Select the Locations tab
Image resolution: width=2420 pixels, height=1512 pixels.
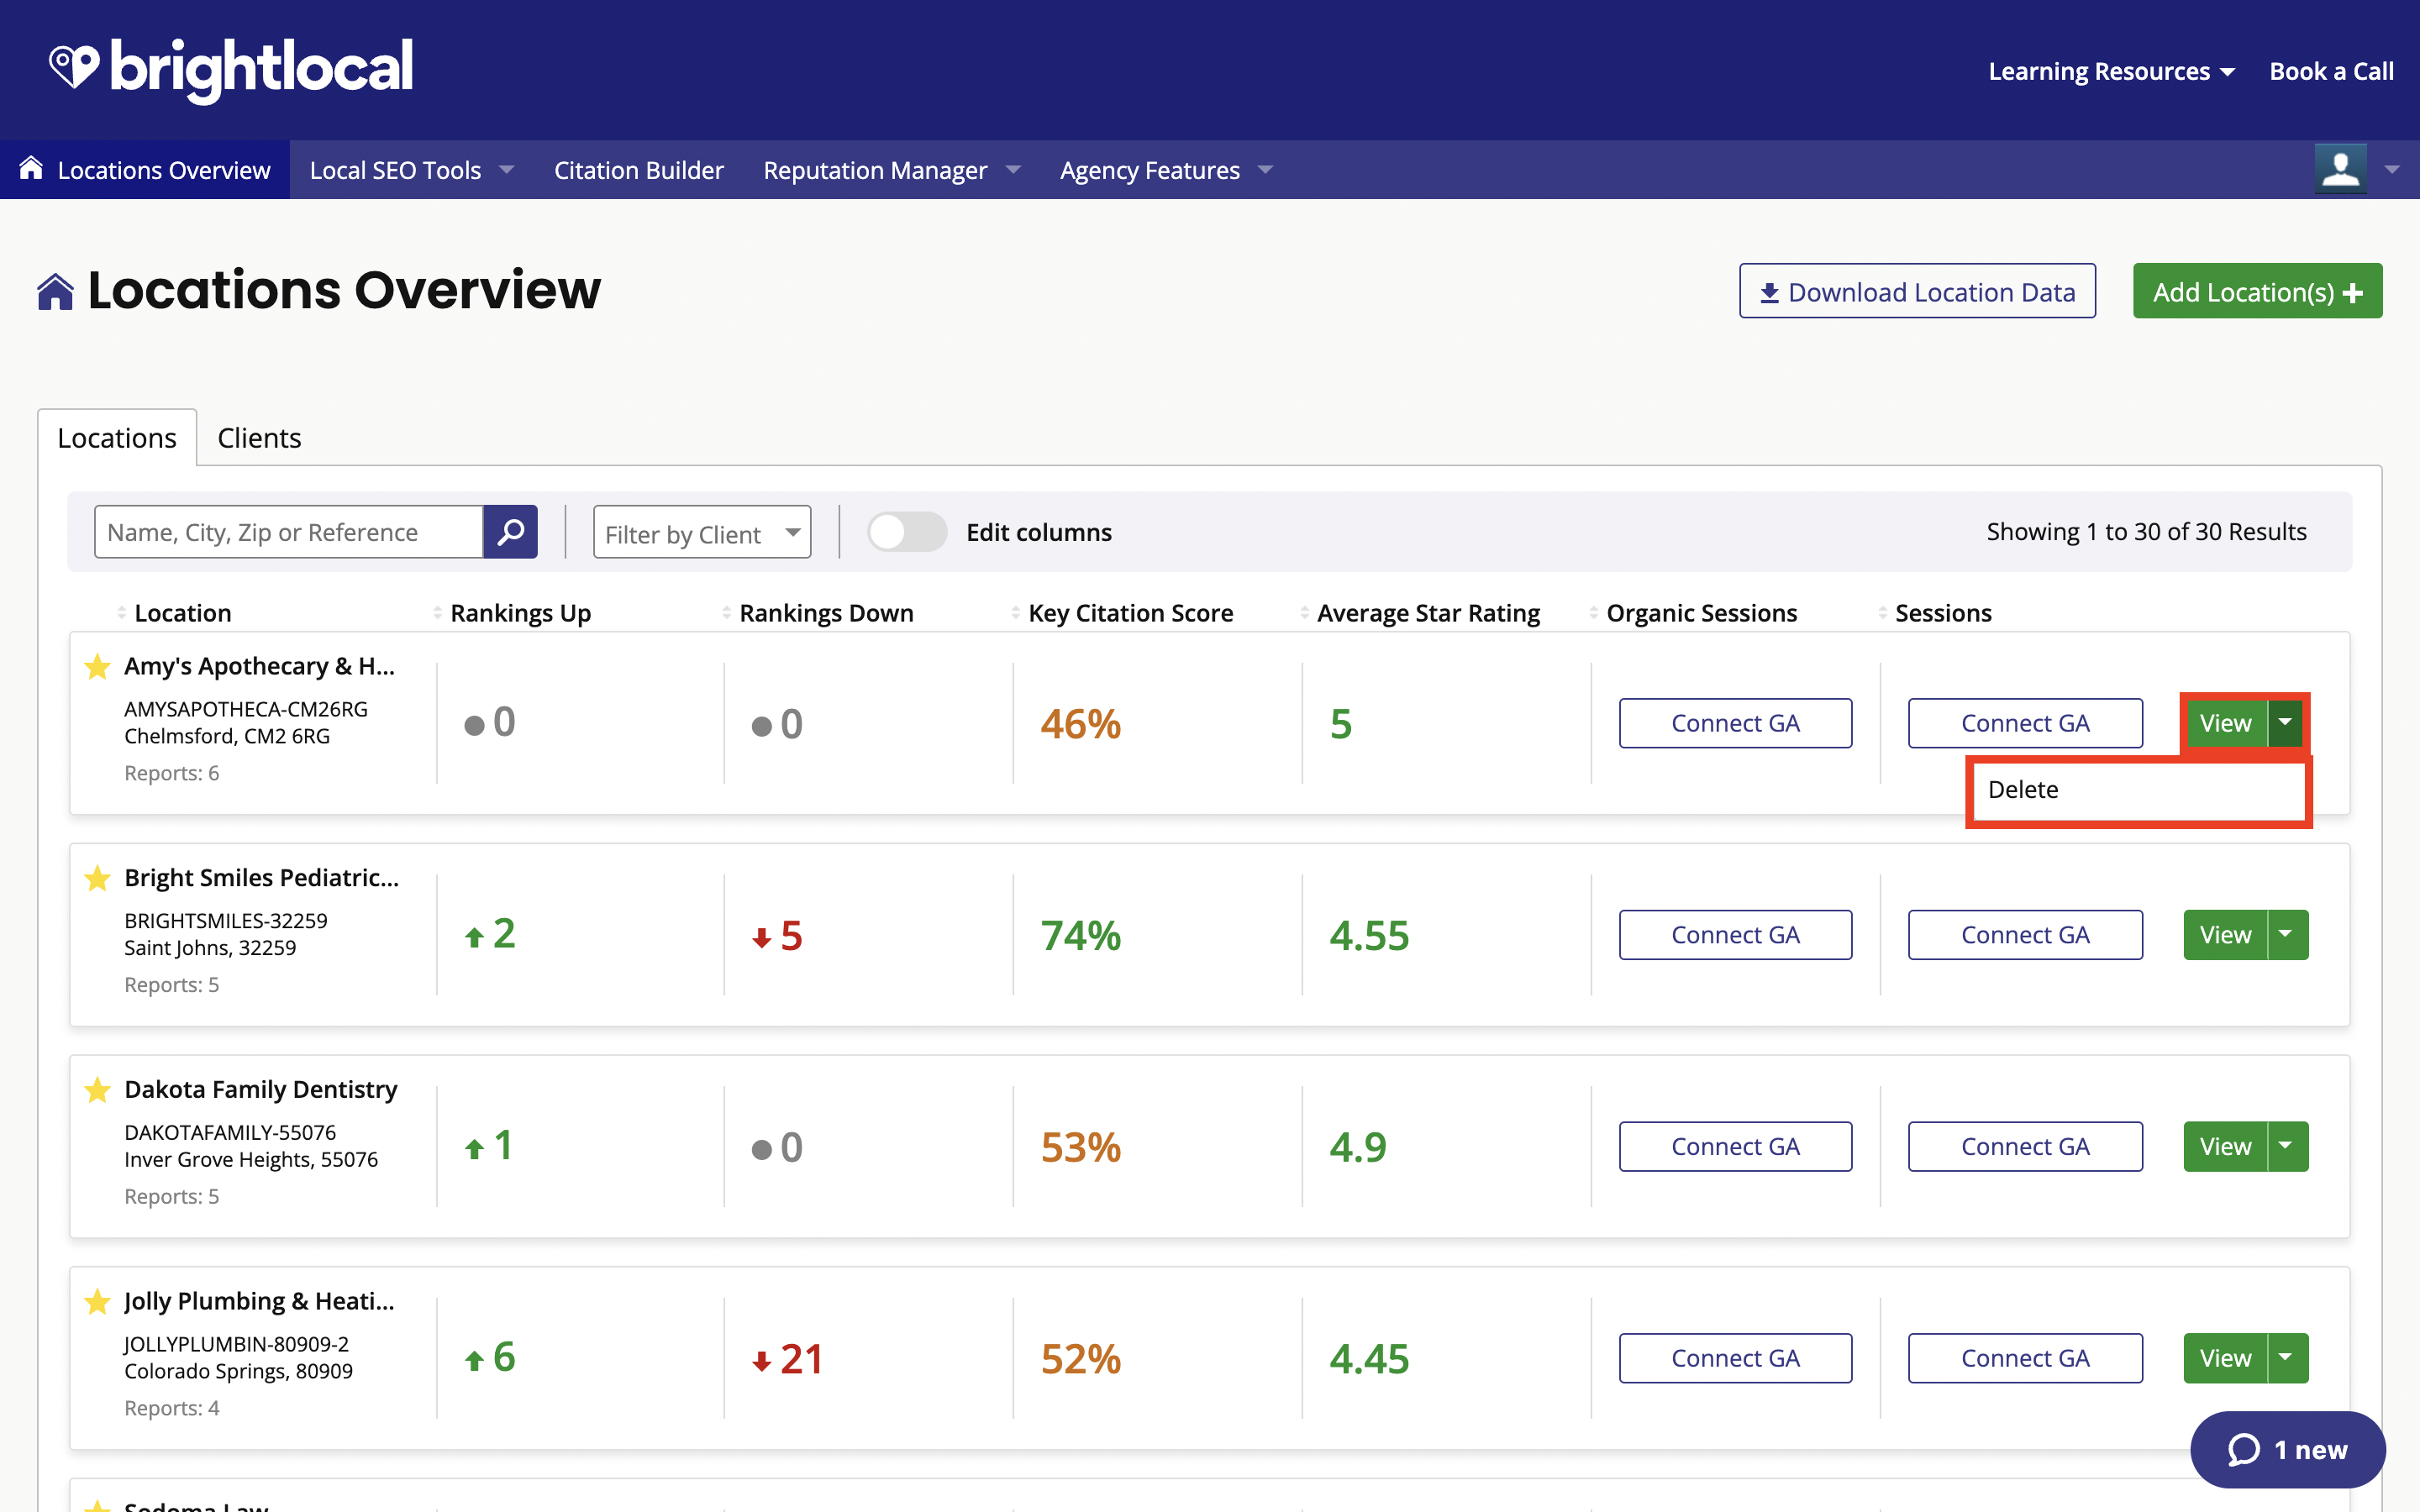point(117,438)
